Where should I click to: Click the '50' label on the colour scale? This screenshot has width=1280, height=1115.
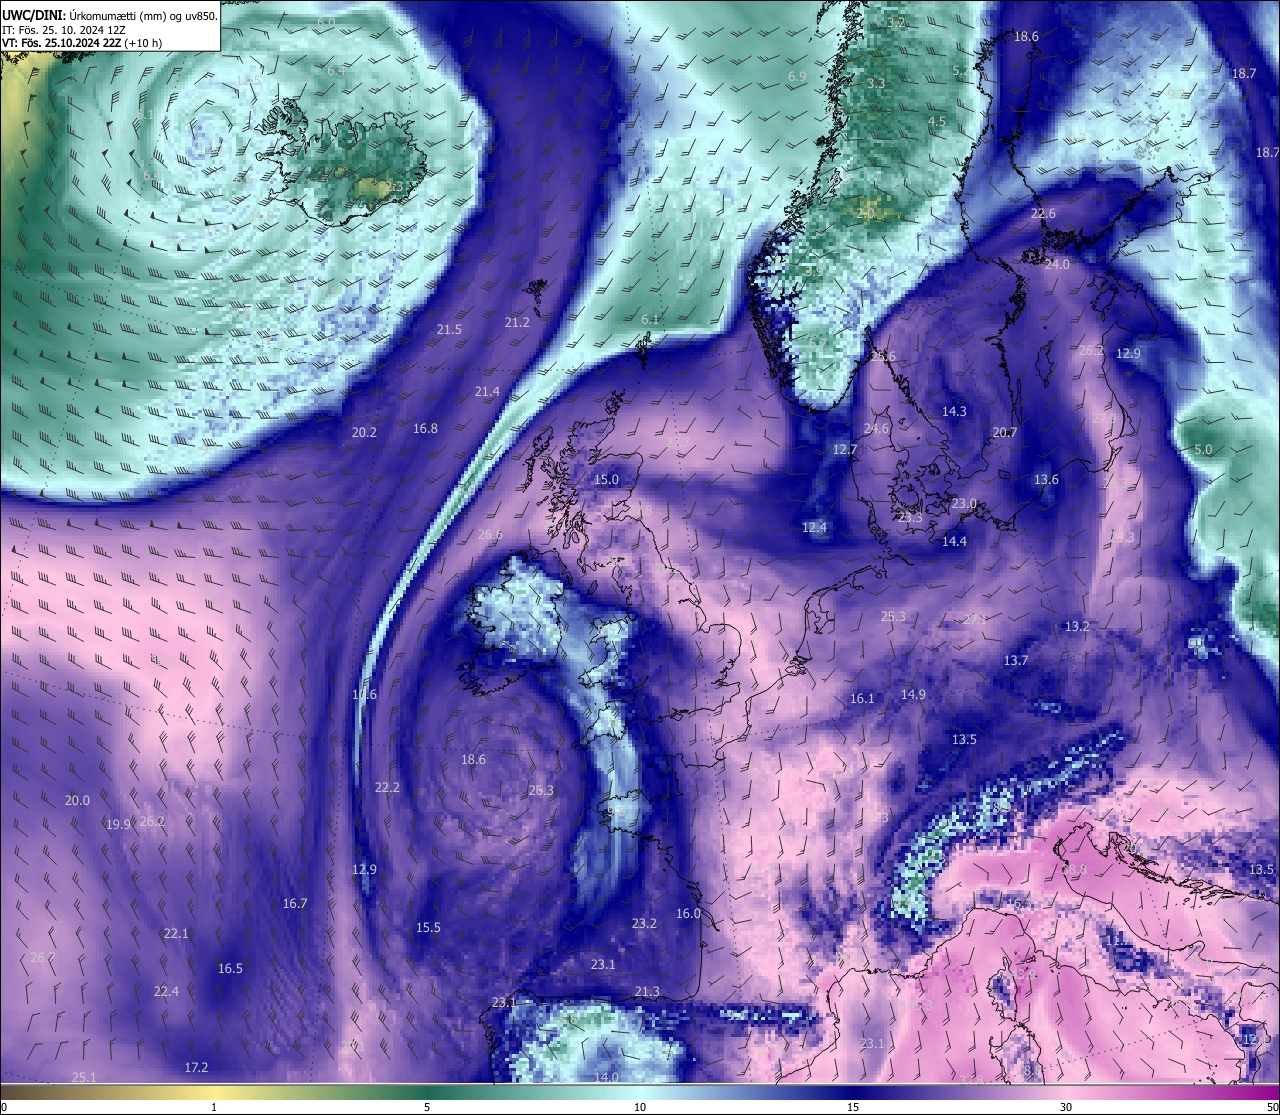pyautogui.click(x=1272, y=1107)
